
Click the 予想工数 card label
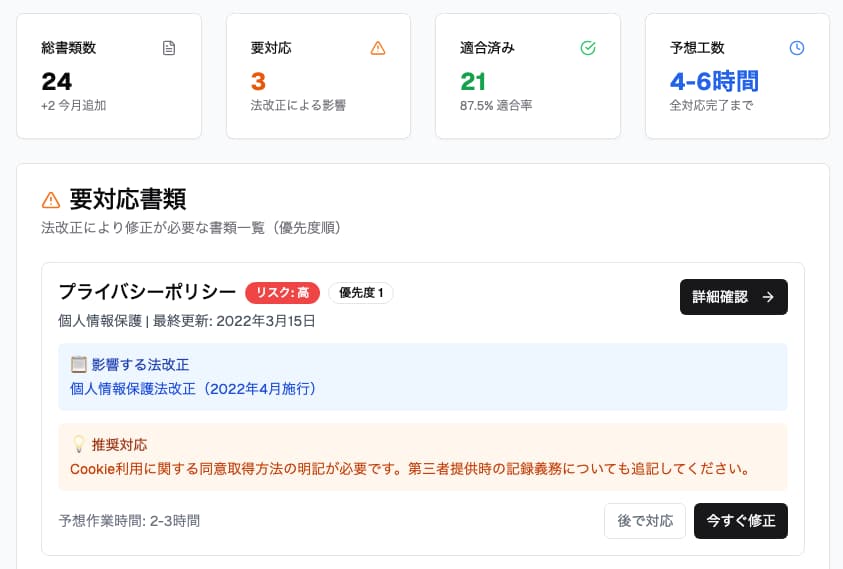697,48
